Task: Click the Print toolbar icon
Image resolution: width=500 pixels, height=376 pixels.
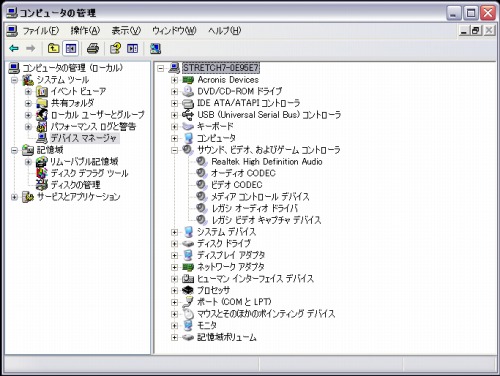Action: pos(93,49)
